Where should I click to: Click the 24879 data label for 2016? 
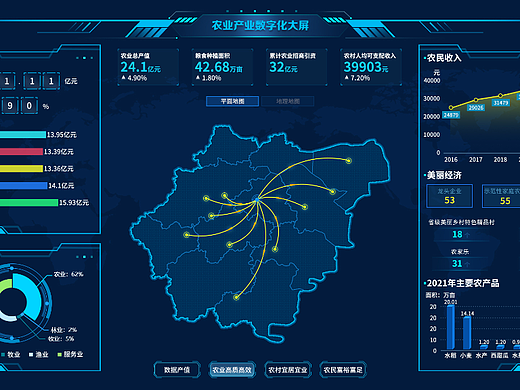click(x=451, y=115)
